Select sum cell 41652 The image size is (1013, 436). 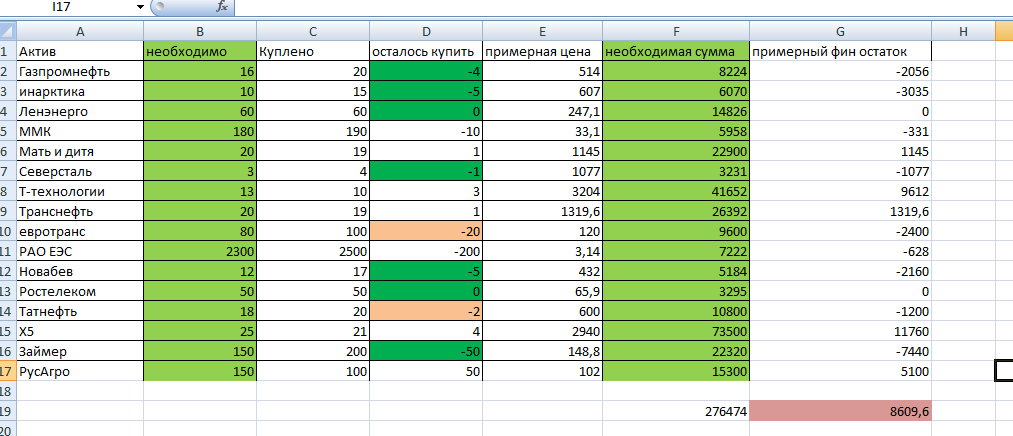click(x=676, y=192)
